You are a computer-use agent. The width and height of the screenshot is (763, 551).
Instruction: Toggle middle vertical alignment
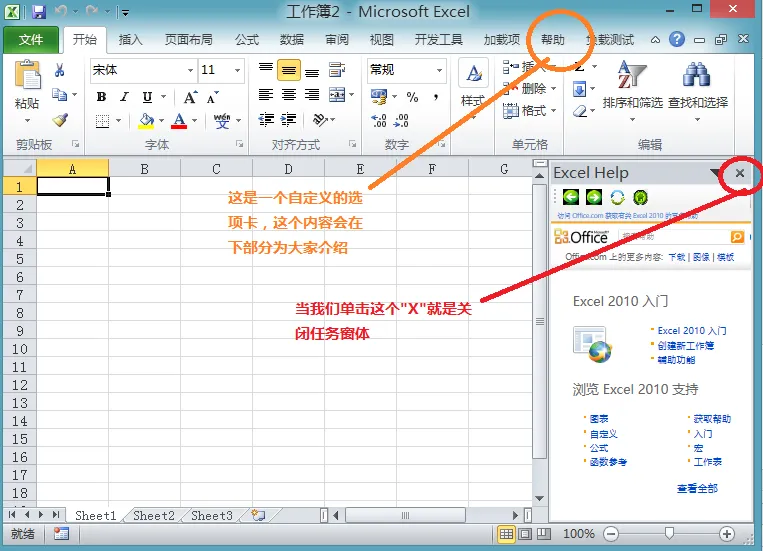(289, 70)
